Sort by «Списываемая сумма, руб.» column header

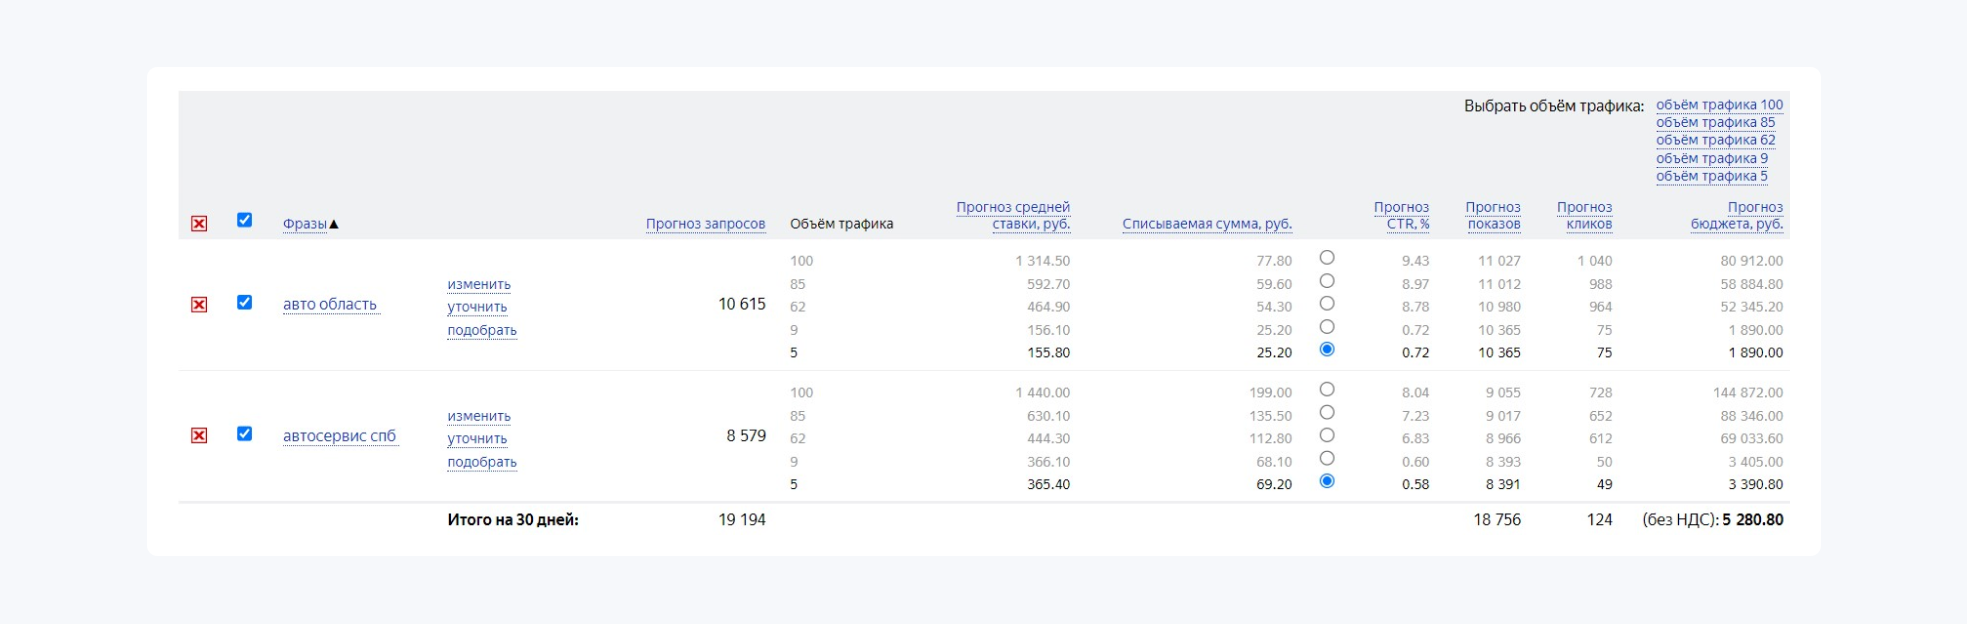[x=1206, y=224]
